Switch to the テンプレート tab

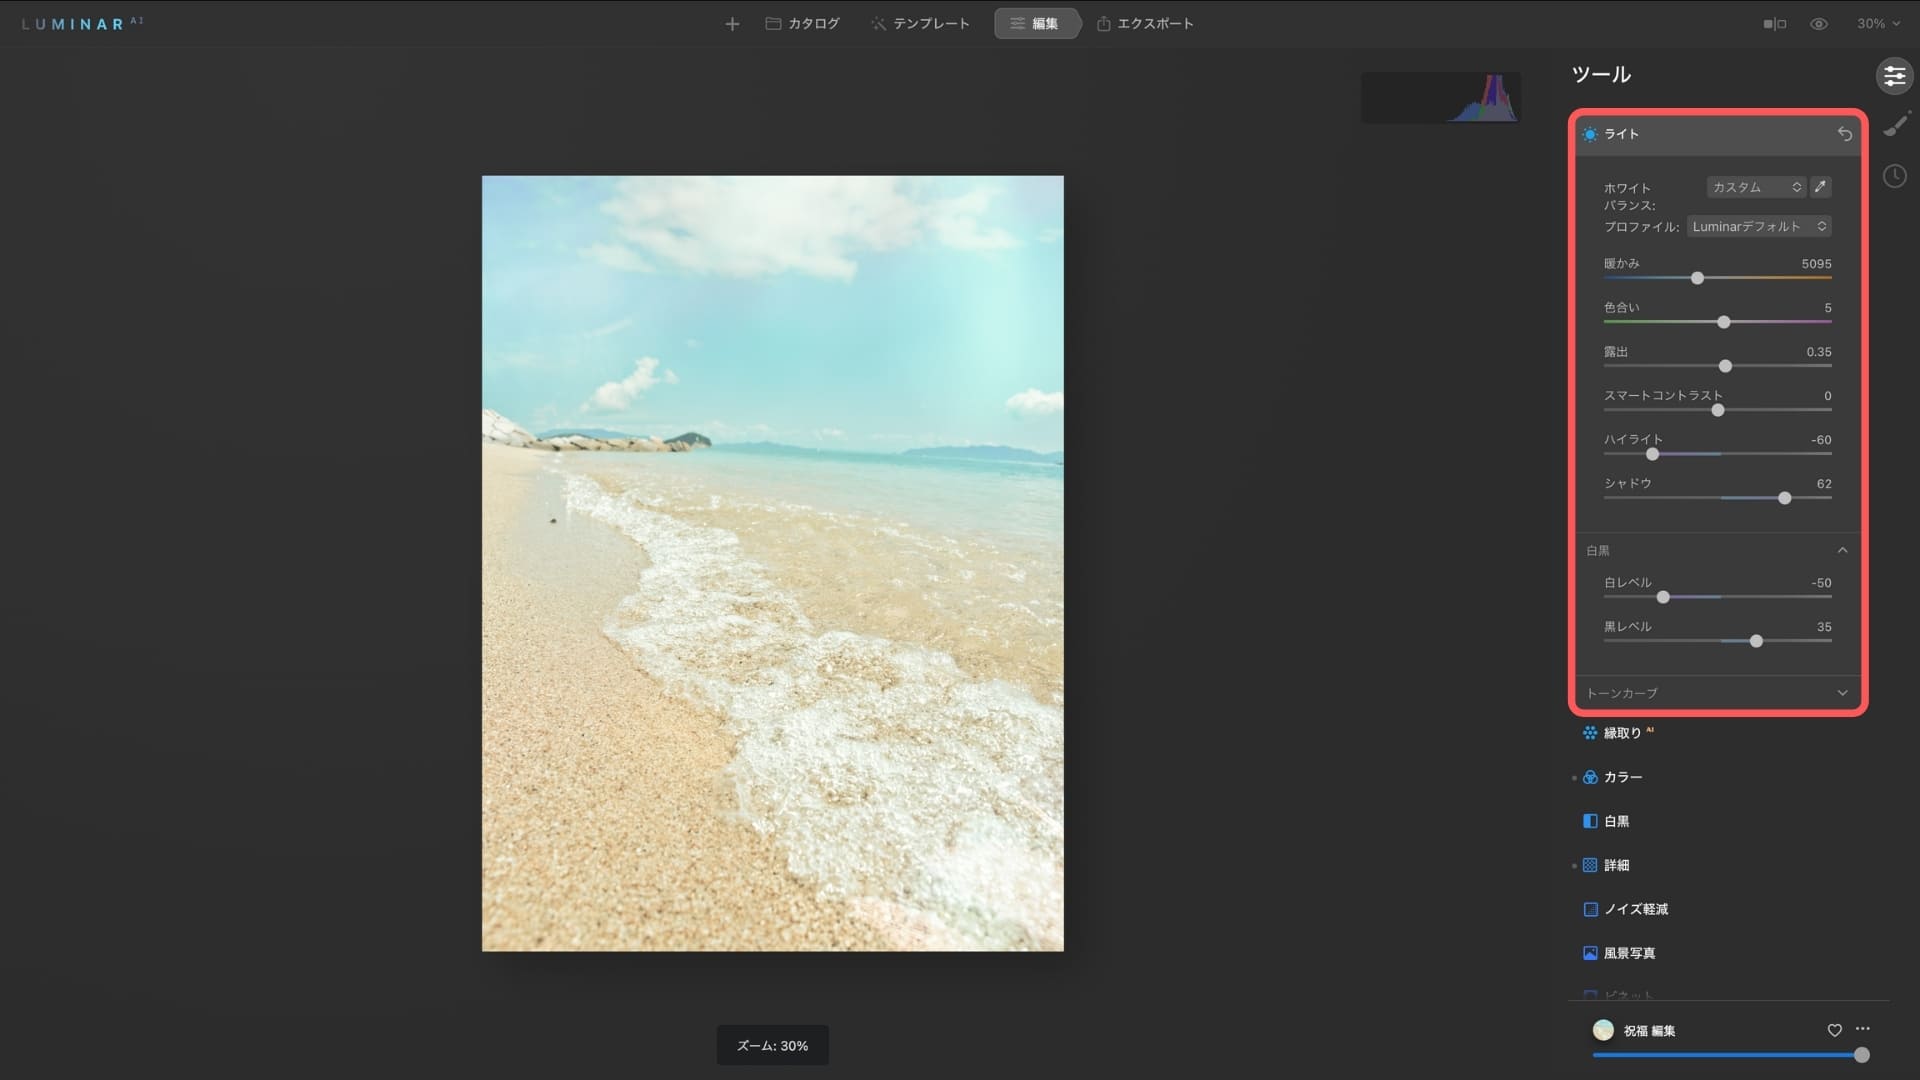pos(920,24)
